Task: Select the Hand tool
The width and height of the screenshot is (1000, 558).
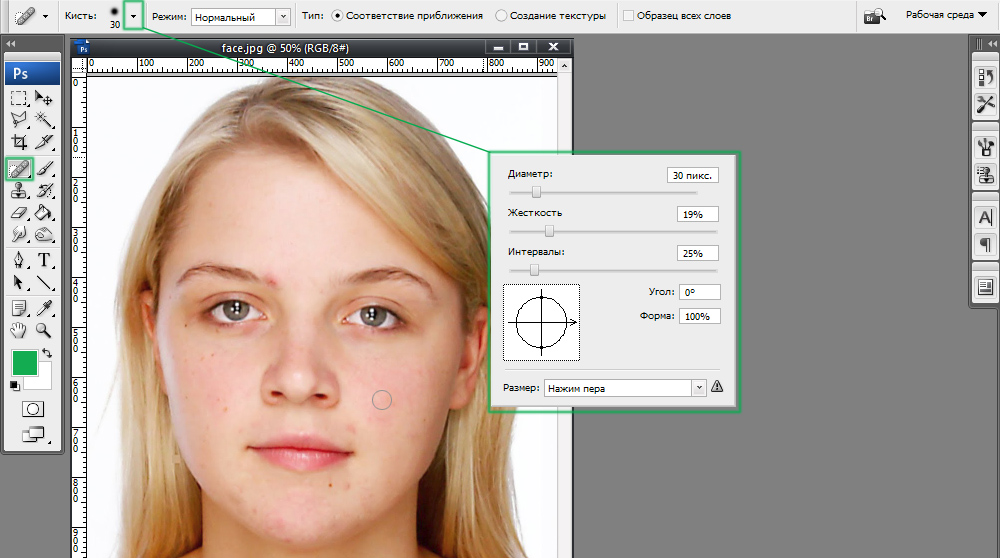Action: click(19, 330)
